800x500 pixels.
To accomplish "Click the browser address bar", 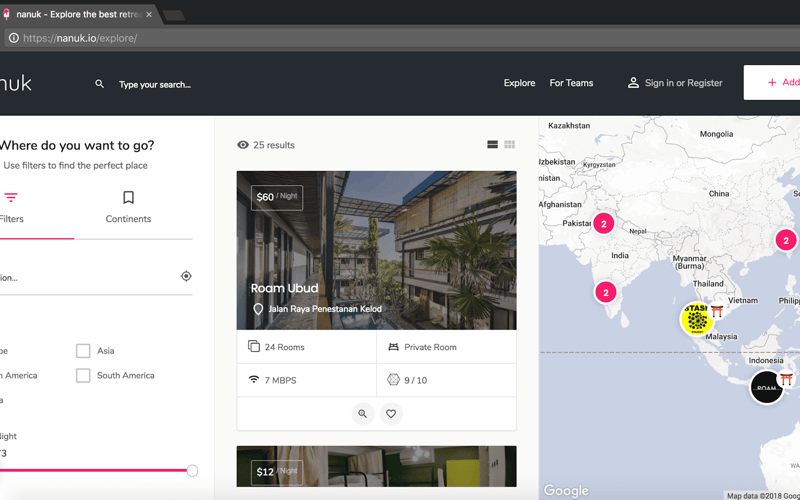I will tap(402, 38).
